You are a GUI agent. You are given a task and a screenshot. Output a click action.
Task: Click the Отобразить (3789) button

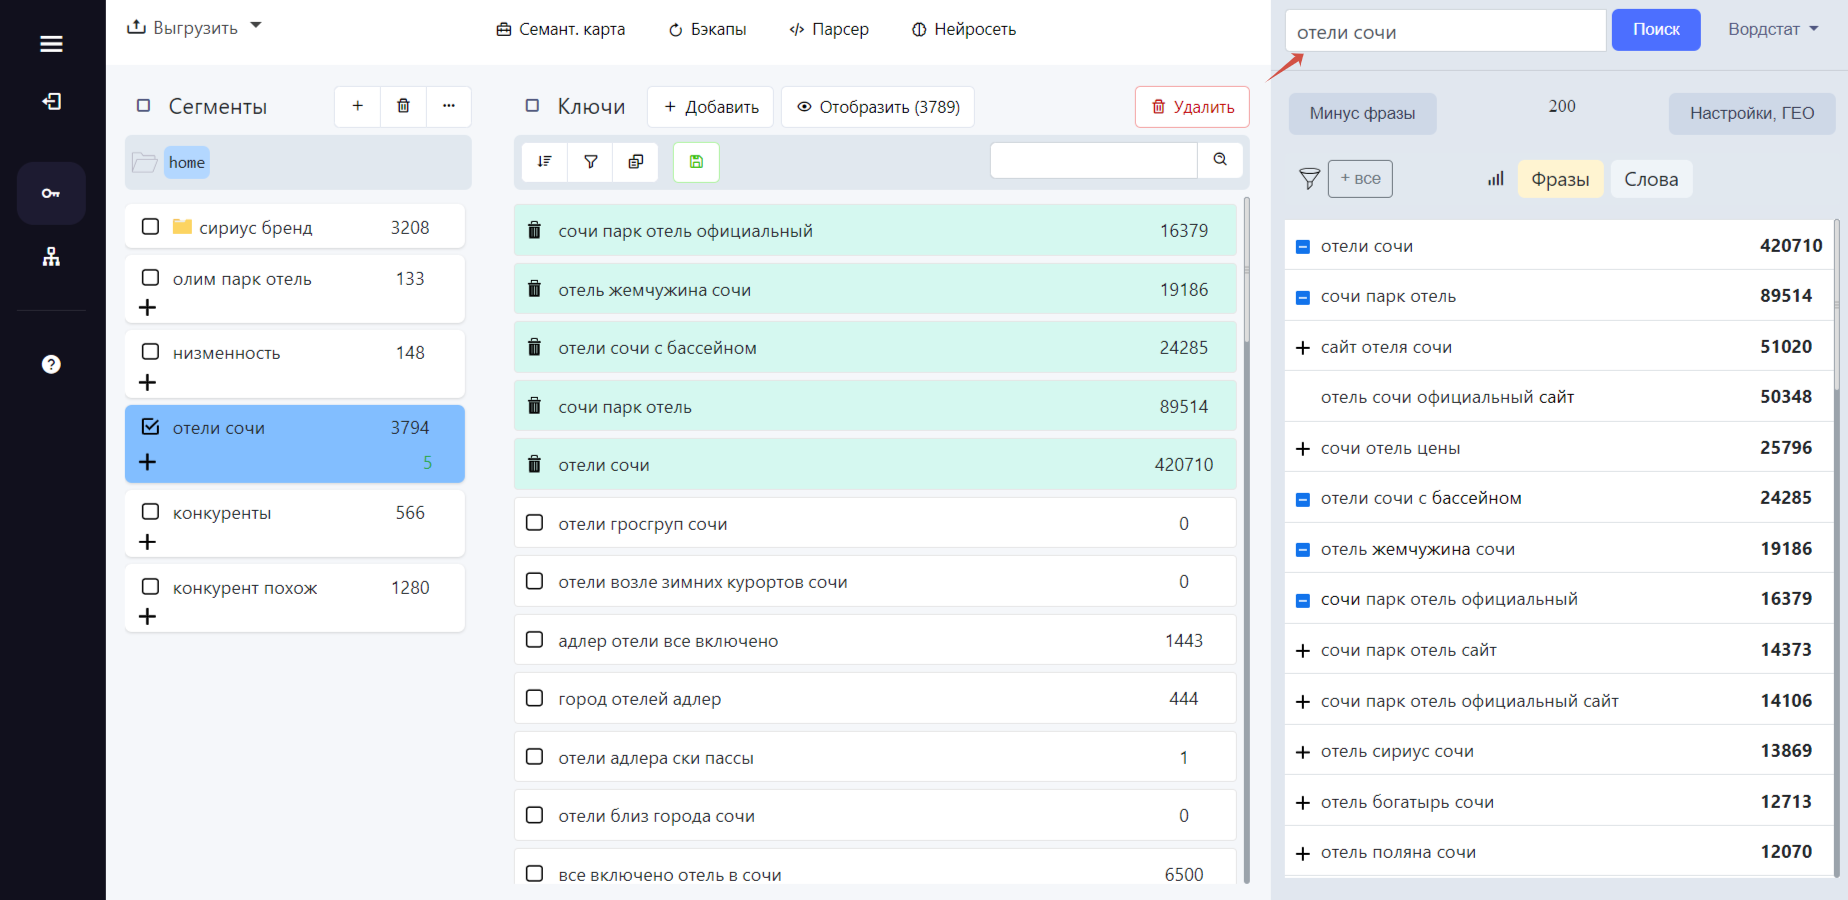(x=878, y=107)
